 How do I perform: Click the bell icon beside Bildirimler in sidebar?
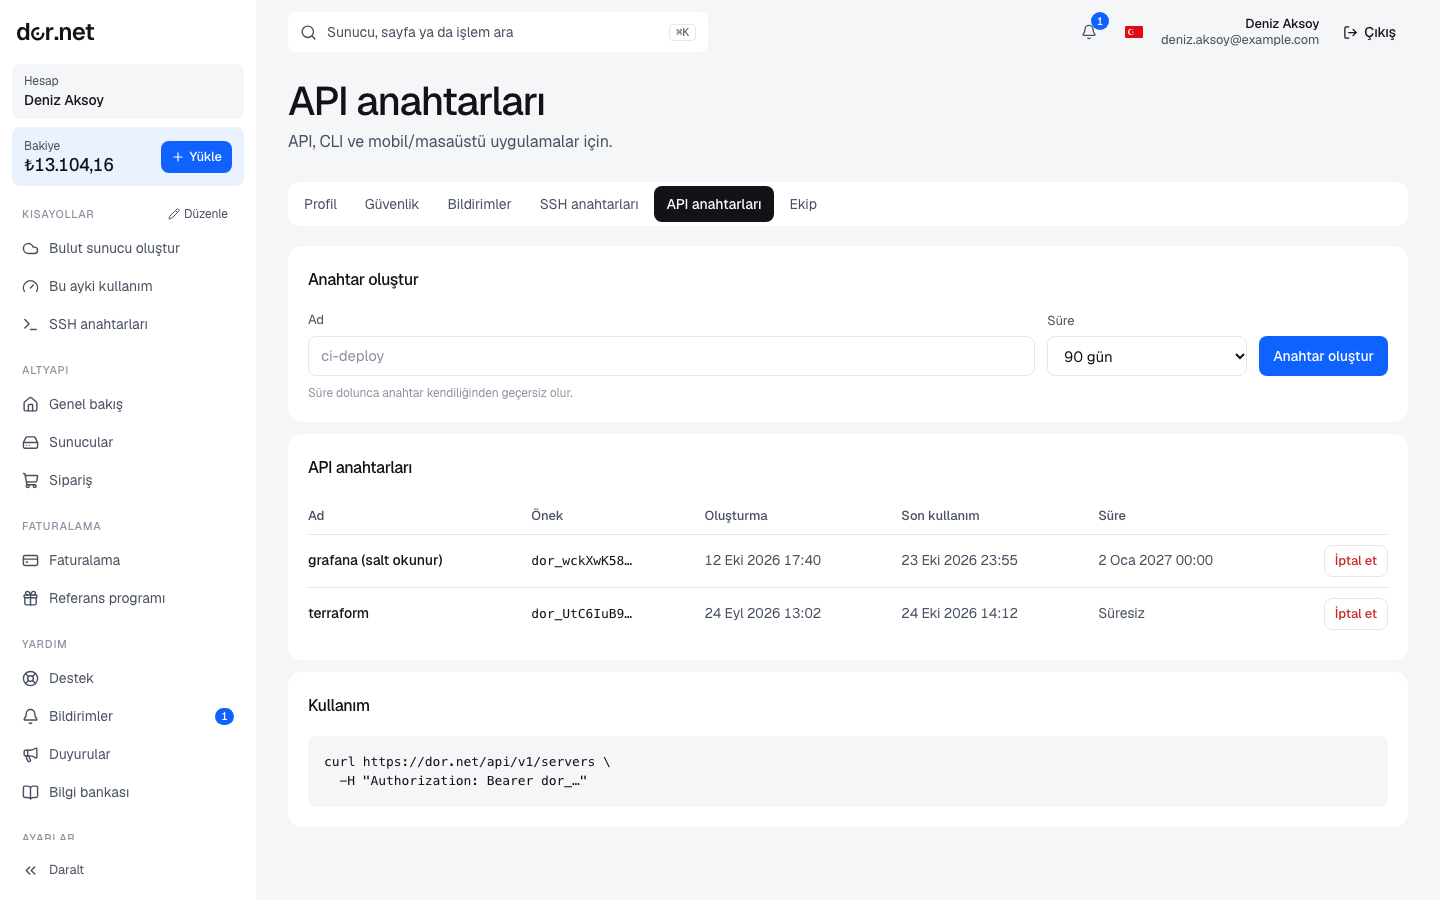31,716
